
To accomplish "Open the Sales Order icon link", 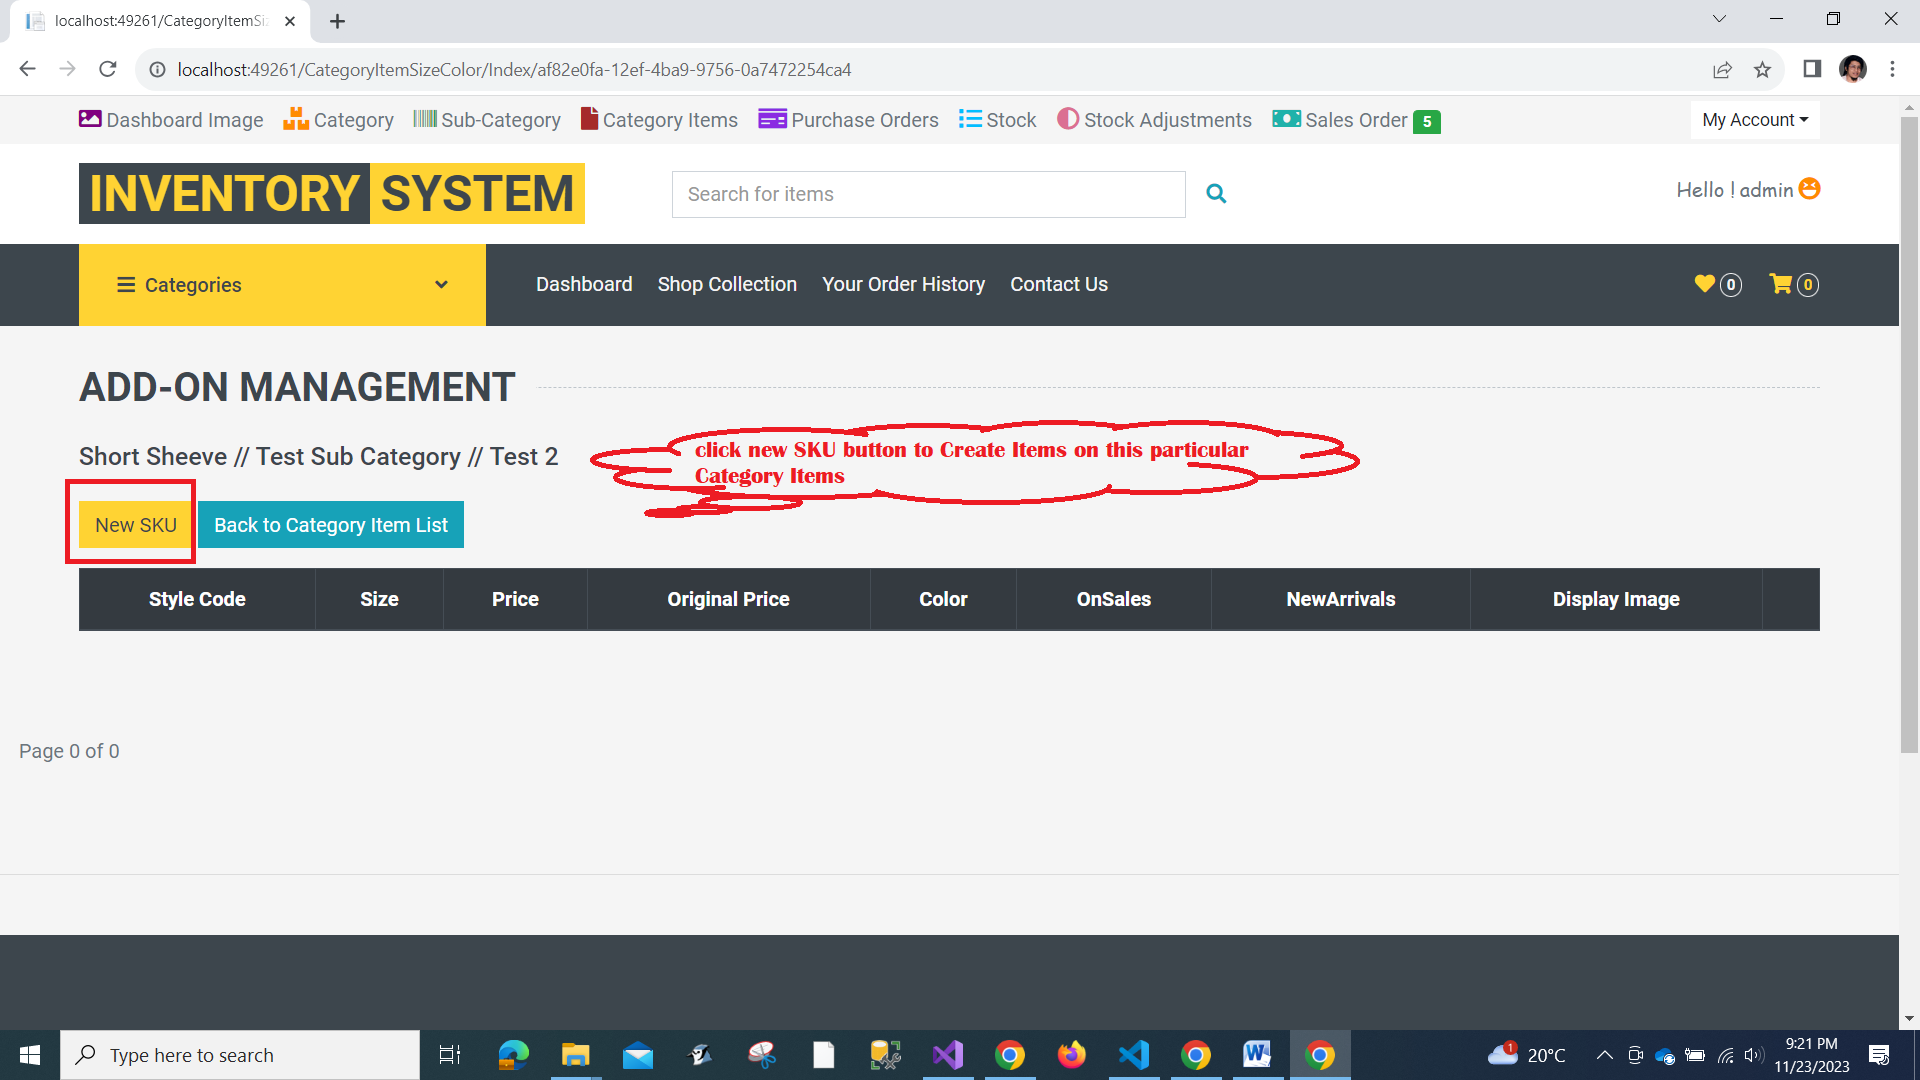I will [1286, 119].
